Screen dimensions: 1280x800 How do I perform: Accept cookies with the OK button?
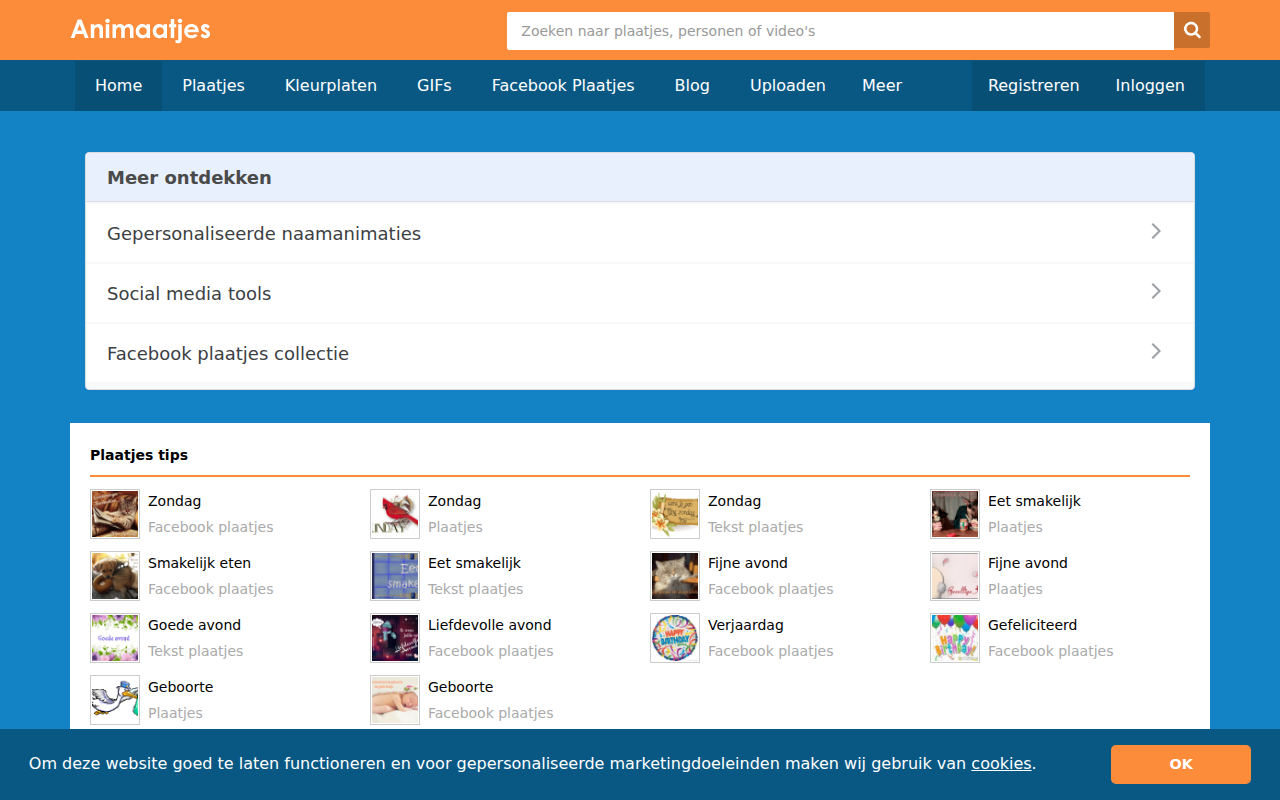pos(1181,764)
